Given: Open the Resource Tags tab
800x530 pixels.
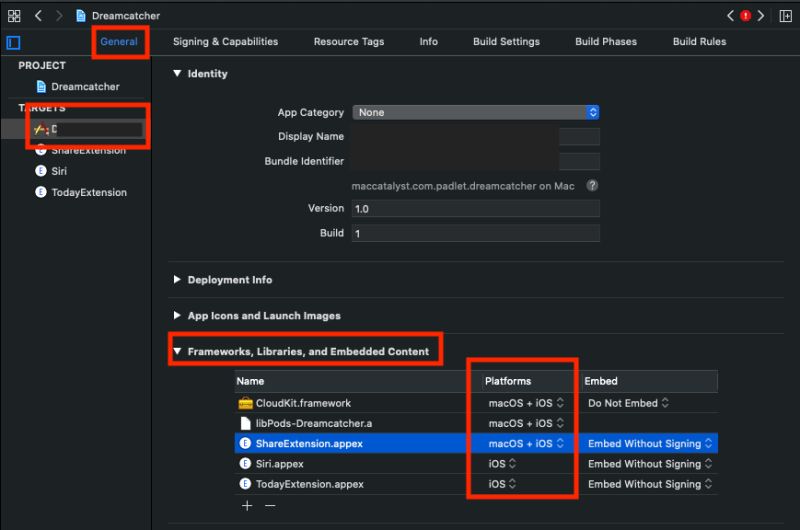Looking at the screenshot, I should coord(349,42).
